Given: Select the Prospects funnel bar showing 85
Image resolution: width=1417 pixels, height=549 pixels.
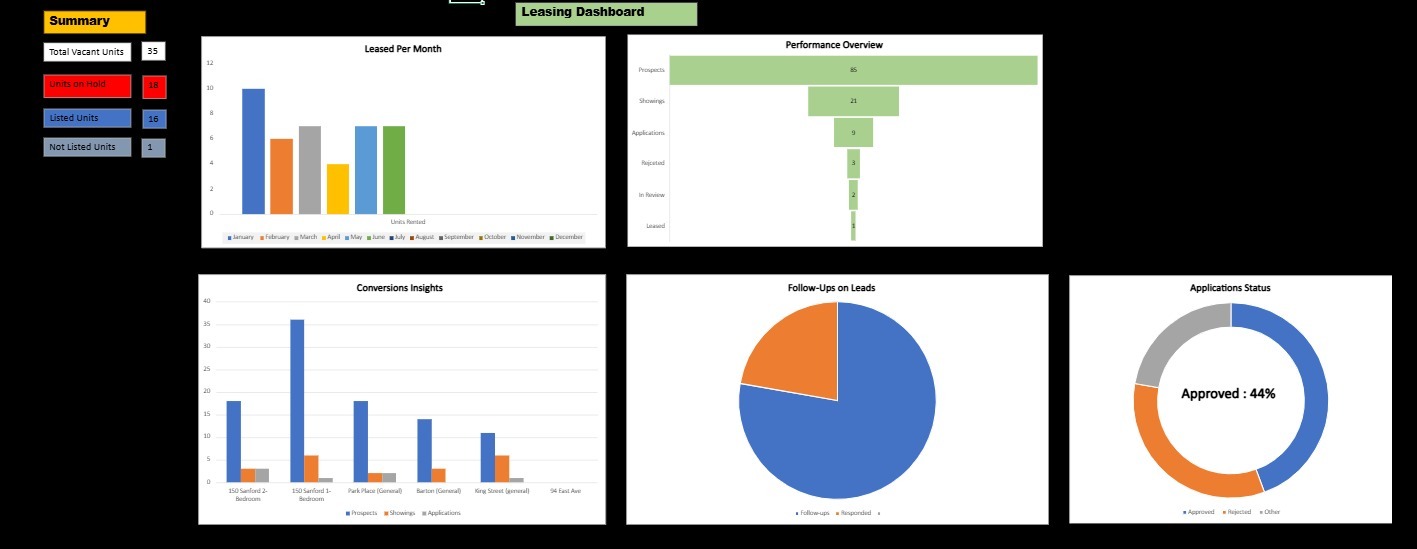Looking at the screenshot, I should tap(853, 70).
